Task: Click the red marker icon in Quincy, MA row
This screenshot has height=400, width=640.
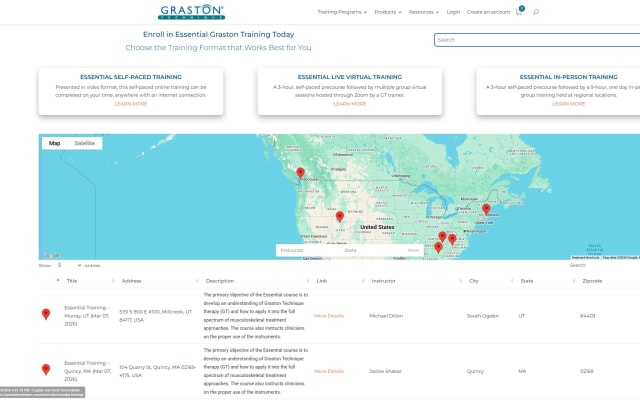Action: pos(46,369)
